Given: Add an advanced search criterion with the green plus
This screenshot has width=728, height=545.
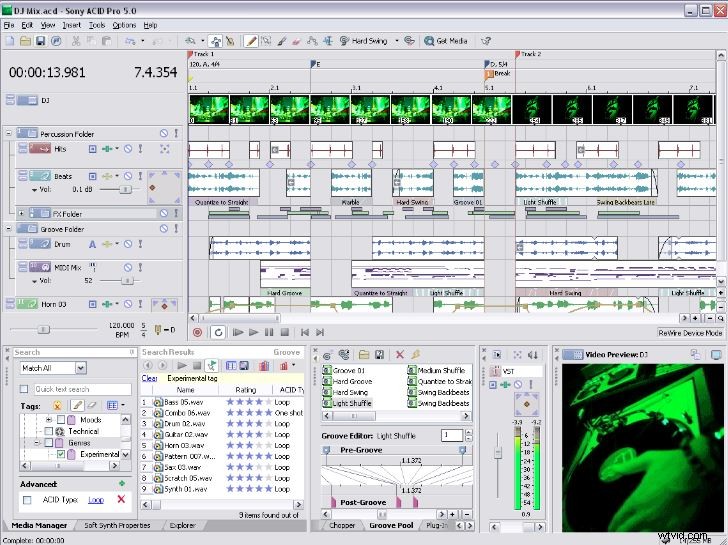Looking at the screenshot, I should pos(122,483).
